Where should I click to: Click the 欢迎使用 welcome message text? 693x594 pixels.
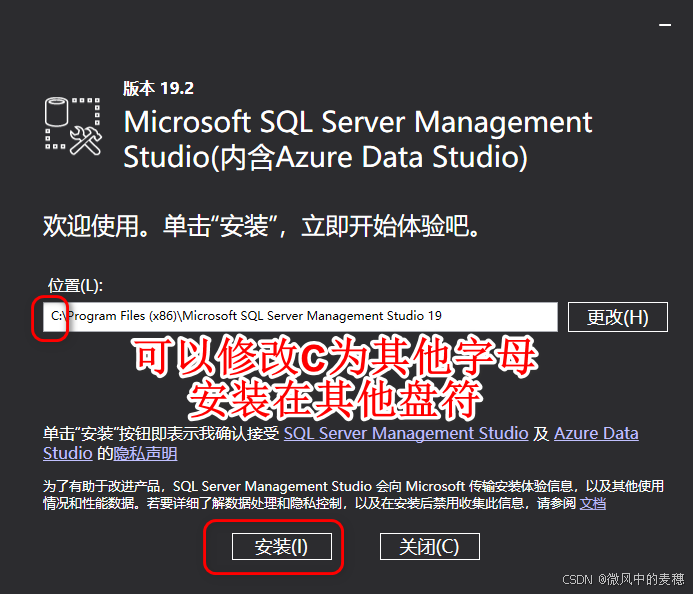261,226
